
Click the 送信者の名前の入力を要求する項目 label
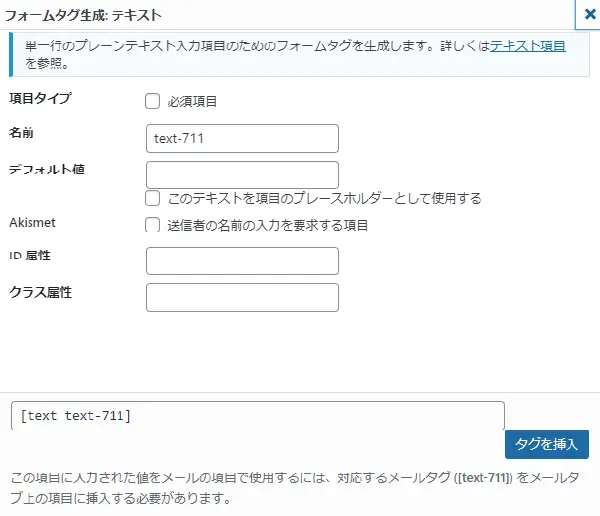coord(267,225)
